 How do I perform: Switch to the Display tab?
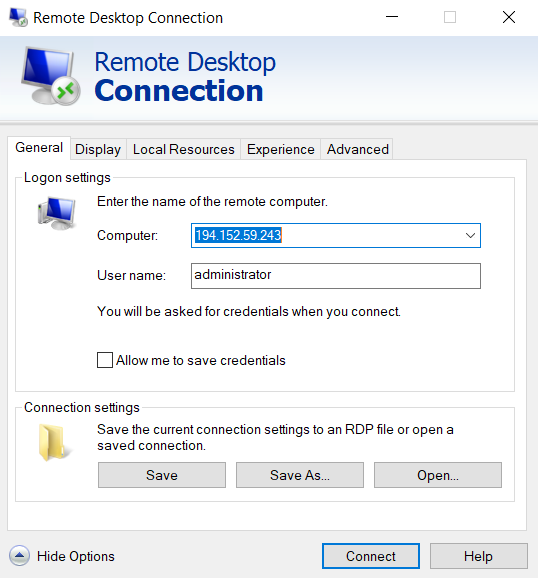pyautogui.click(x=98, y=149)
